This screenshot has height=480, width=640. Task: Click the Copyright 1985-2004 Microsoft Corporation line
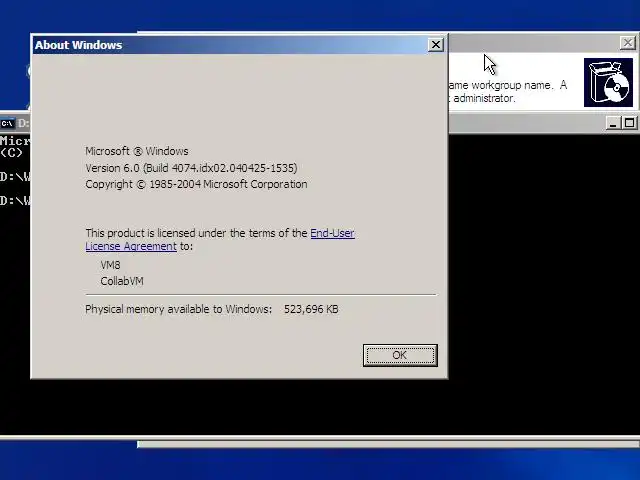[x=196, y=184]
